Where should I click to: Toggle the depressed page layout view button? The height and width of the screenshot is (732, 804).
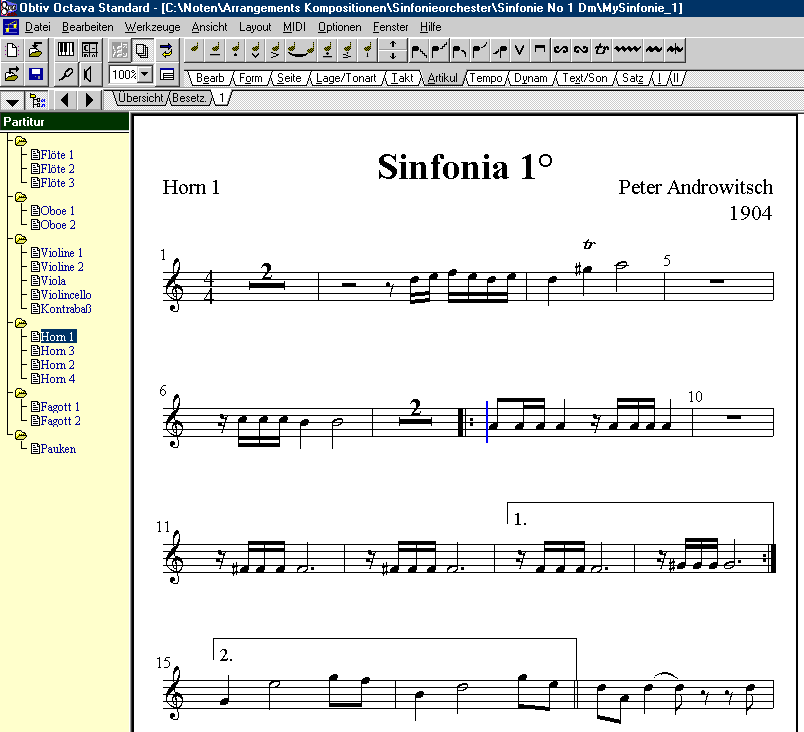pyautogui.click(x=119, y=50)
